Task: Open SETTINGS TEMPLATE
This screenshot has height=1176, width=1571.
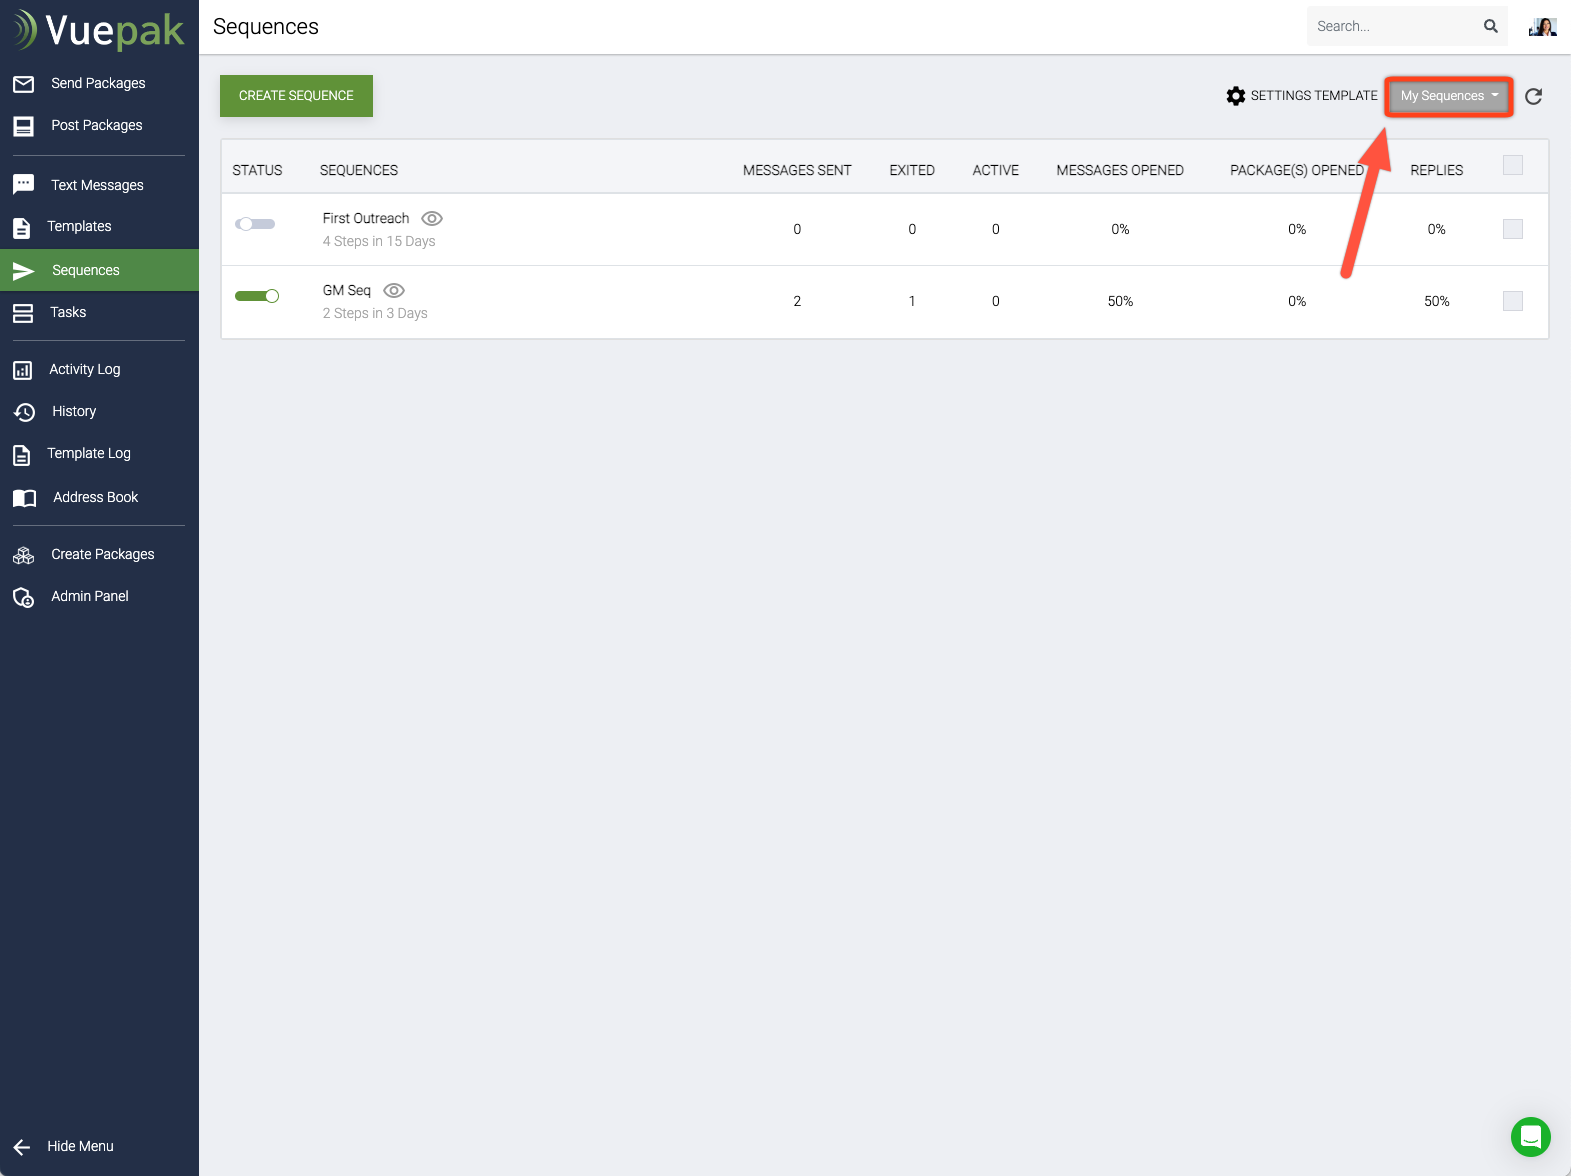Action: coord(1302,95)
